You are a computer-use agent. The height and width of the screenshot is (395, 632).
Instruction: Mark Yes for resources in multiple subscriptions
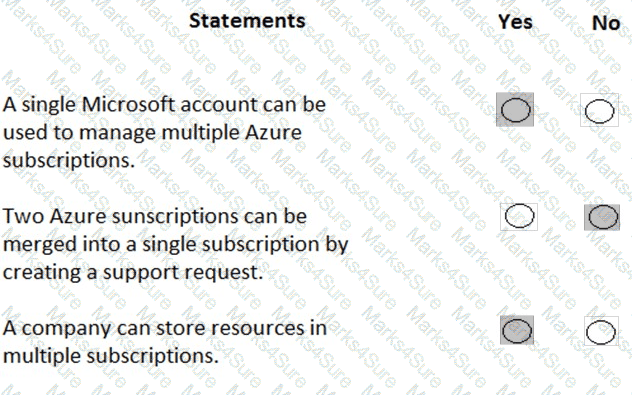point(517,330)
